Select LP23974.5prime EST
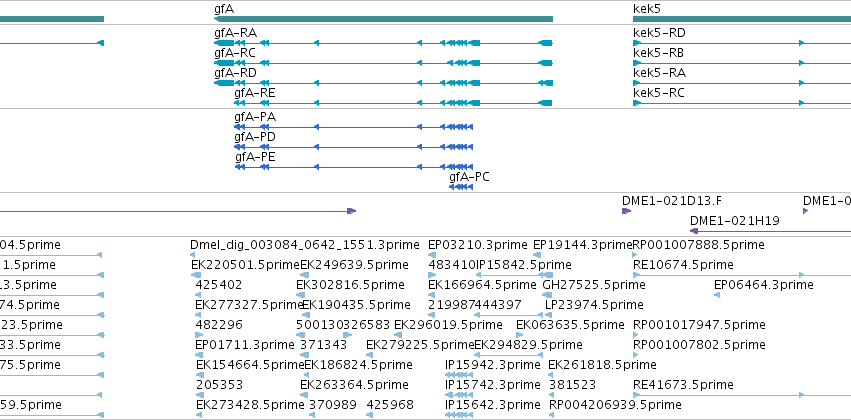Image resolution: width=851 pixels, height=420 pixels. [x=594, y=305]
